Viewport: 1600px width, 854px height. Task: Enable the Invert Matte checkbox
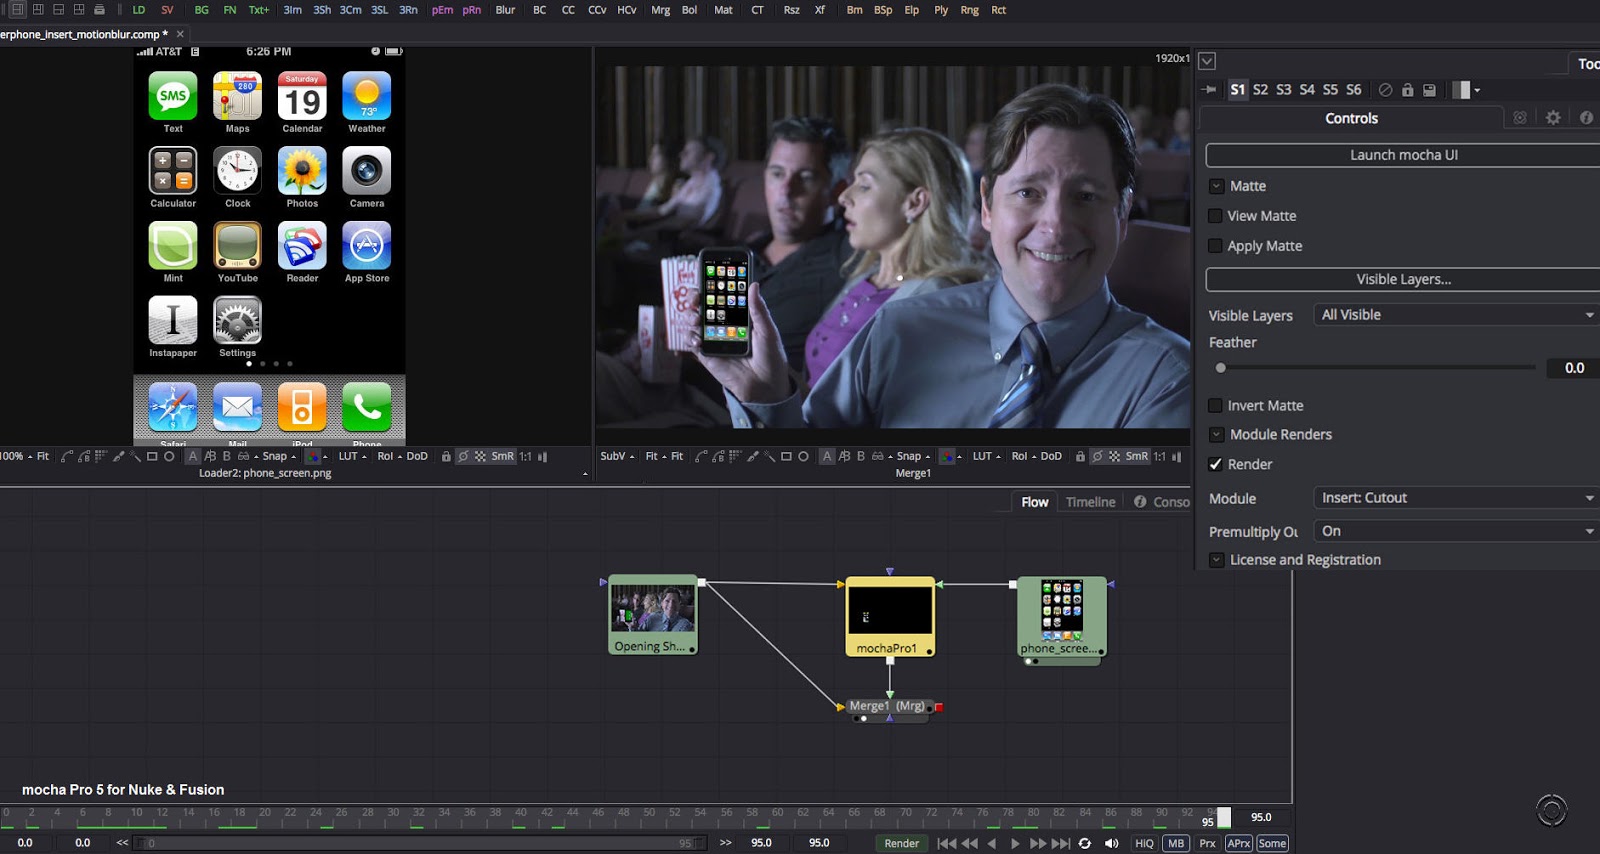(1215, 405)
